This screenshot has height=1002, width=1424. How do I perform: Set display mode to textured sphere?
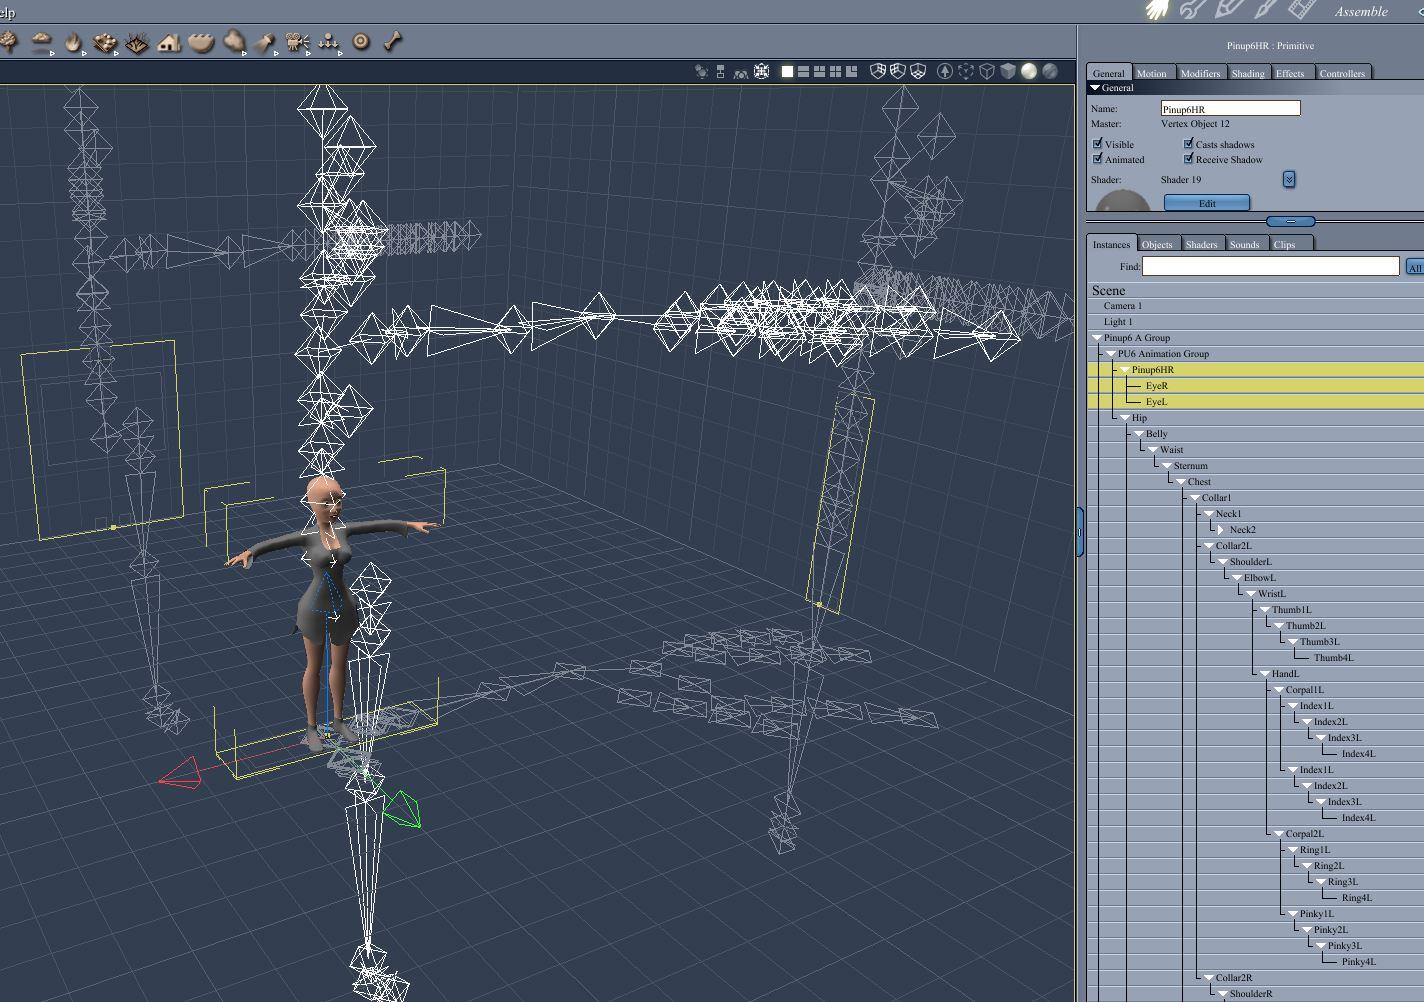[1050, 71]
